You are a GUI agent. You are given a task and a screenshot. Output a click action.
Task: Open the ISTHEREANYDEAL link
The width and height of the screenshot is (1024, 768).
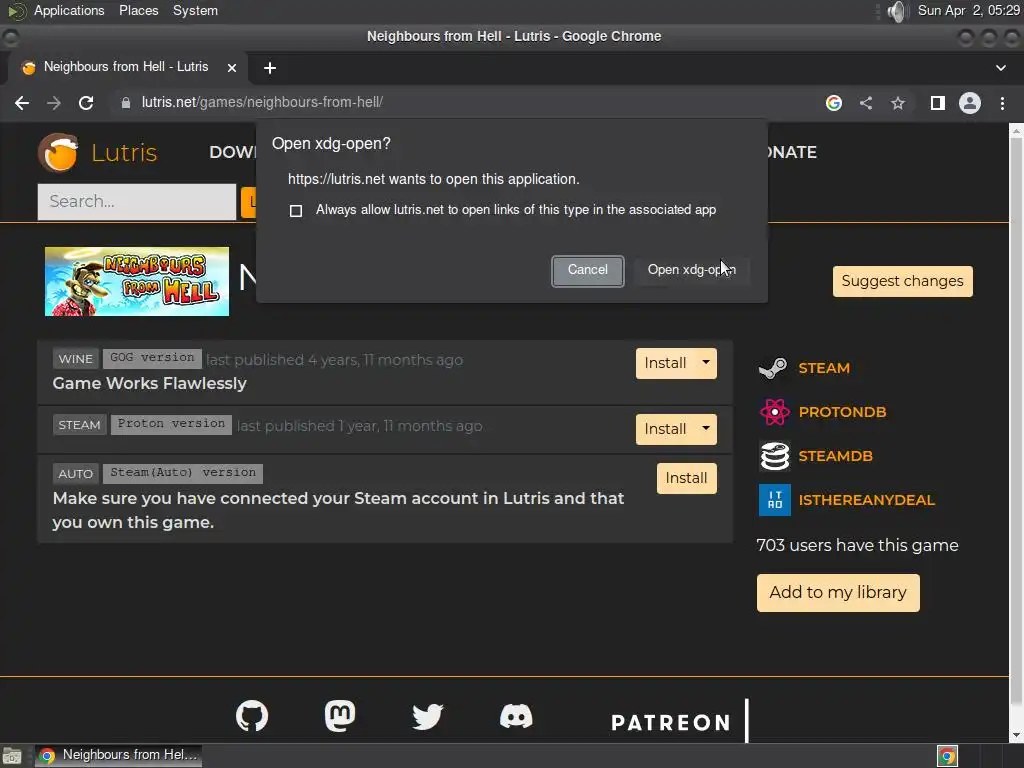867,500
